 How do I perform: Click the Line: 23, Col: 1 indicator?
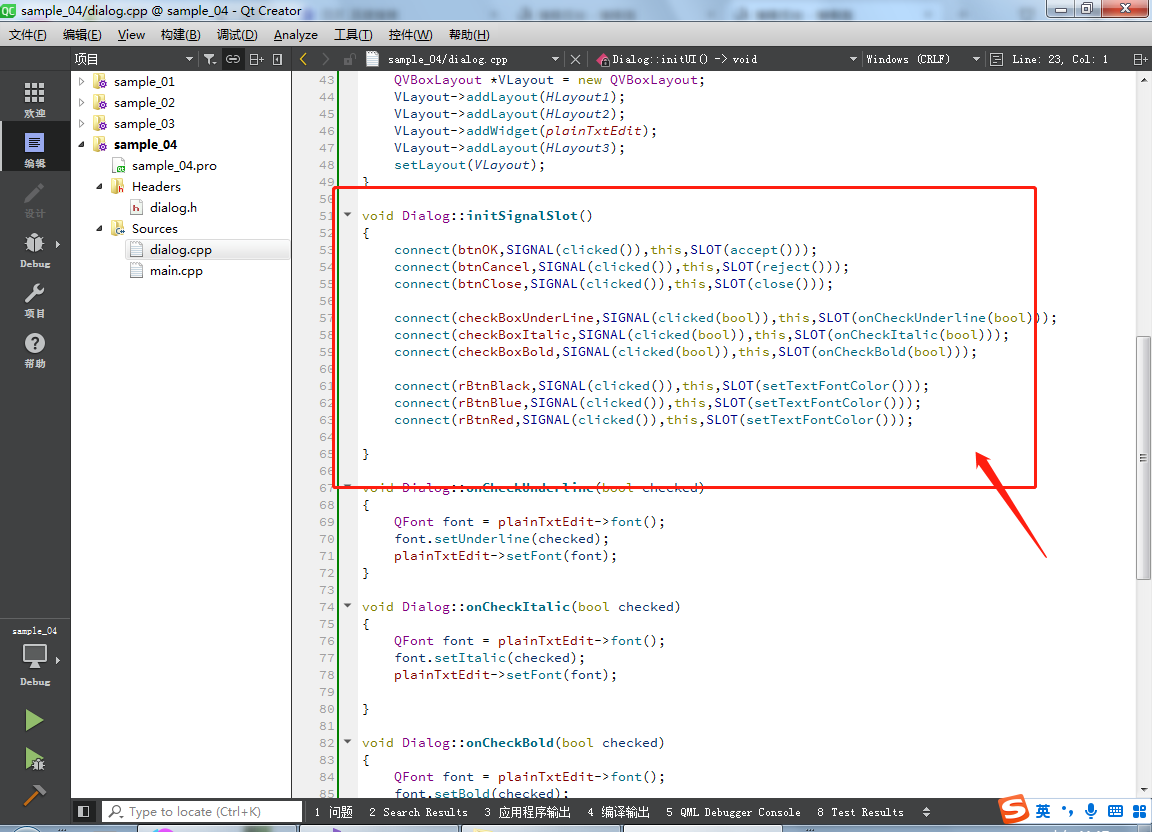(1059, 59)
